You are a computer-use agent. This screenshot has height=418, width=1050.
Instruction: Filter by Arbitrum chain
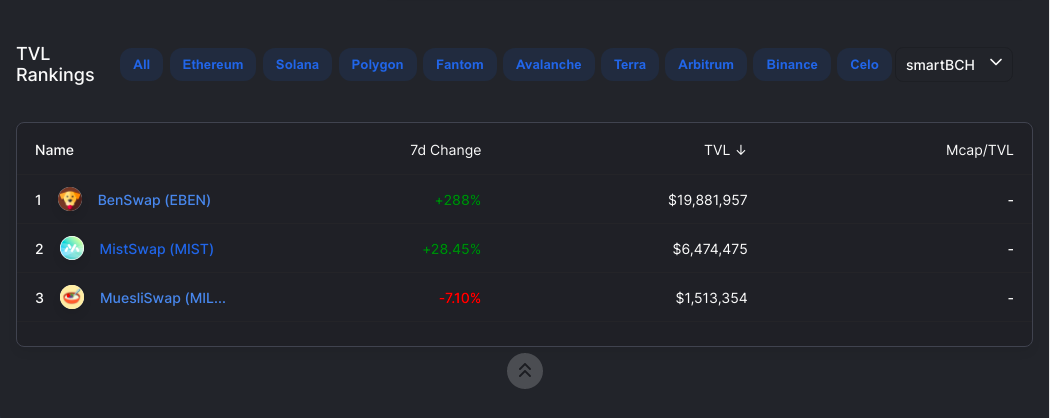coord(706,65)
